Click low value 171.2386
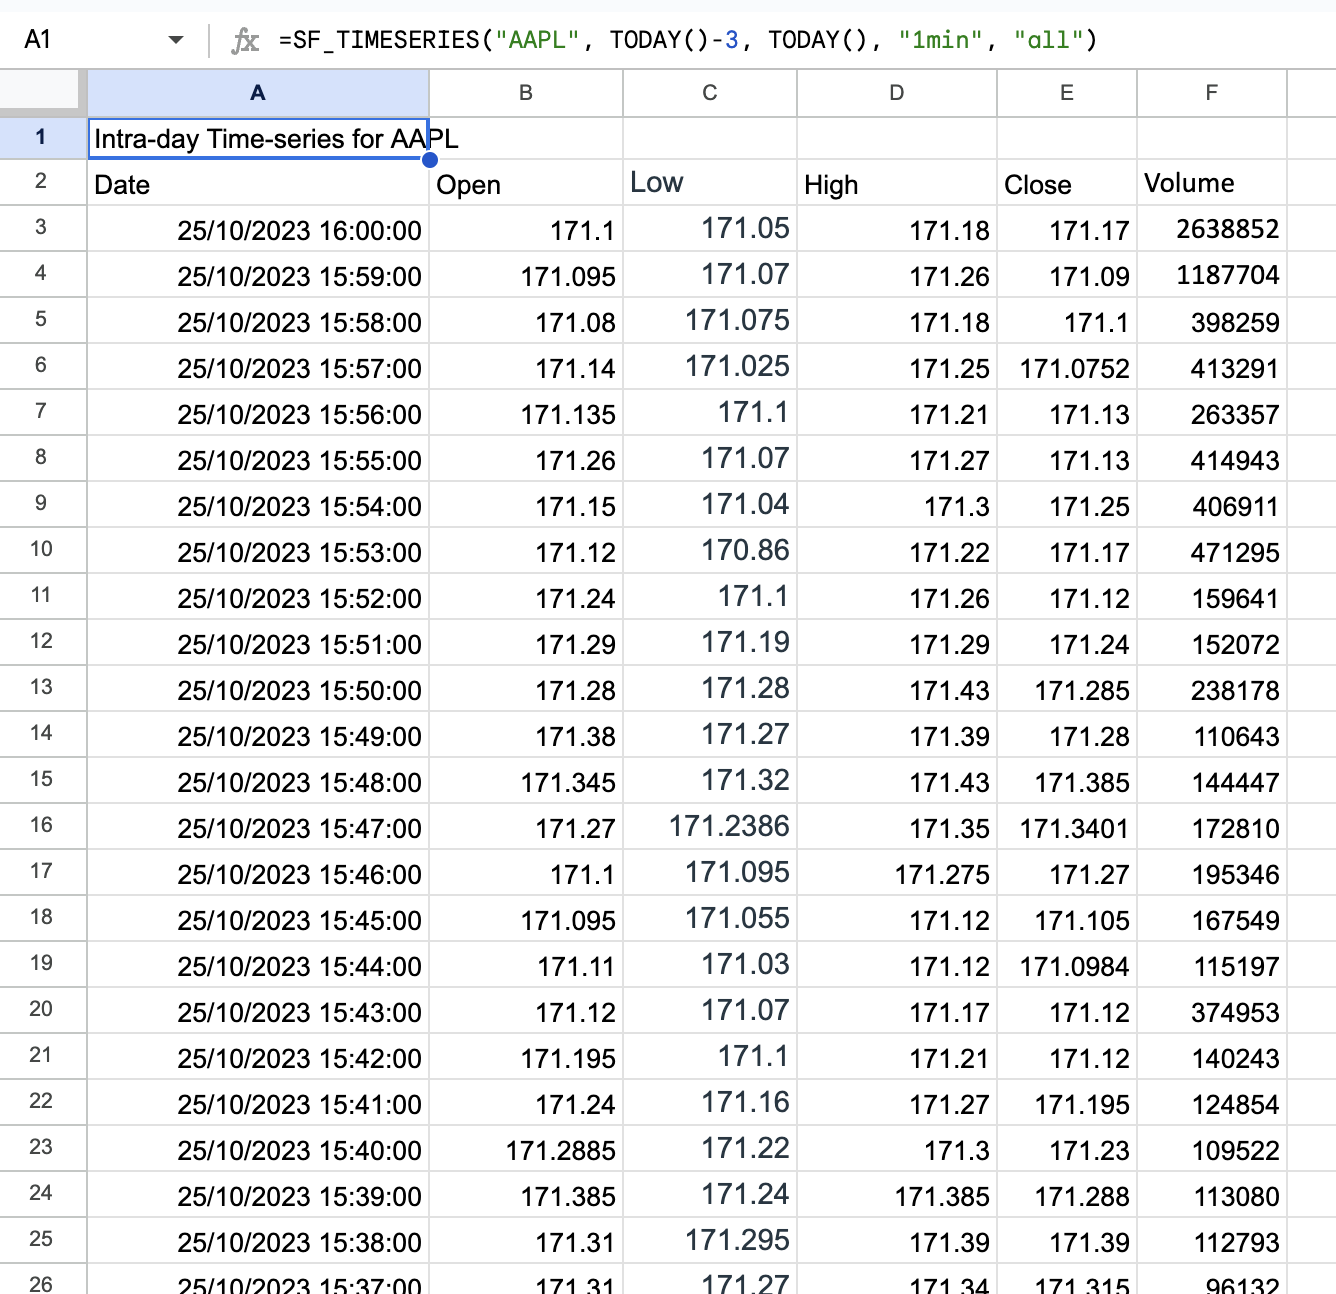 (x=710, y=826)
